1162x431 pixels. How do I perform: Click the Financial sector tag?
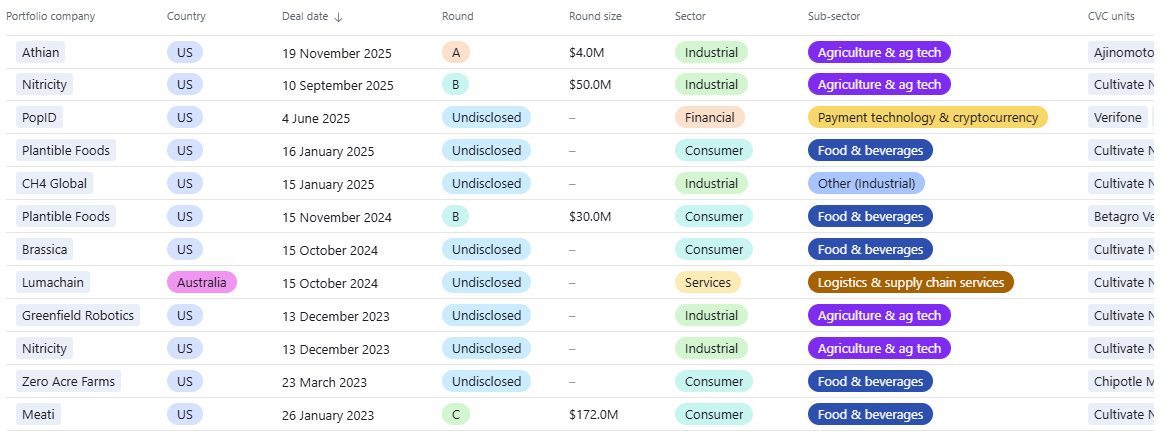click(x=709, y=118)
